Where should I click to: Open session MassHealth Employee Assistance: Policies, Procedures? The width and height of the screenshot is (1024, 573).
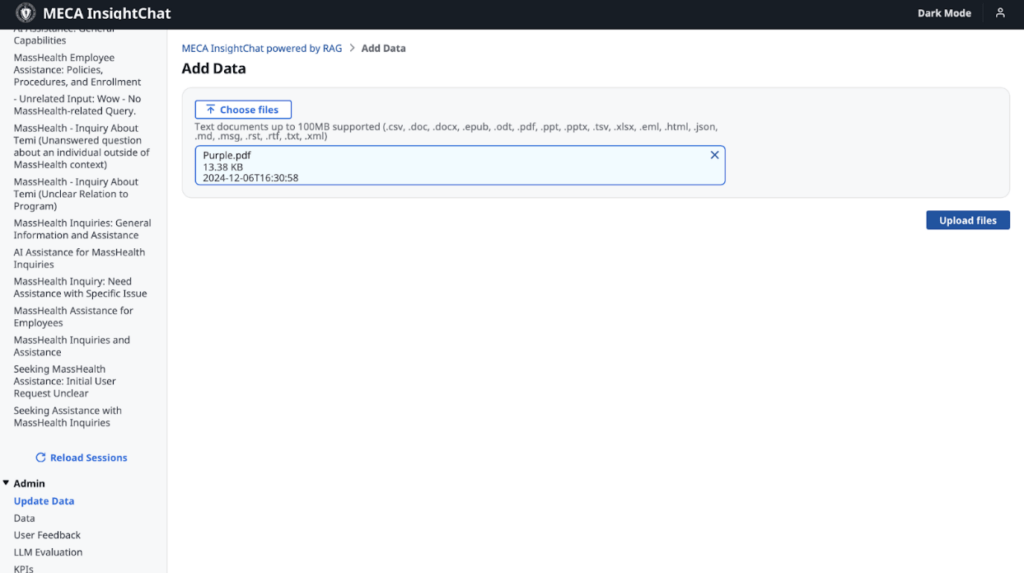point(77,69)
